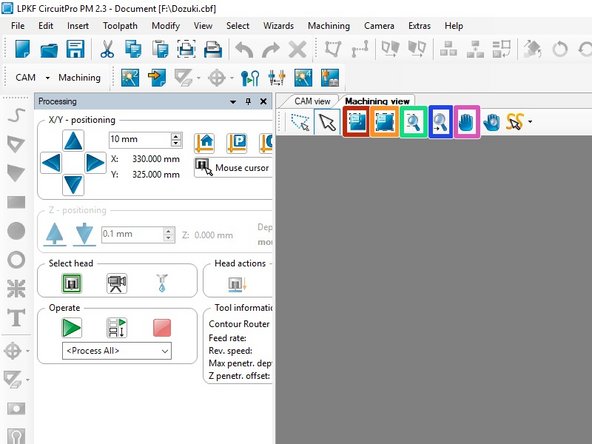
Task: Open print preview icon
Action: click(x=187, y=49)
